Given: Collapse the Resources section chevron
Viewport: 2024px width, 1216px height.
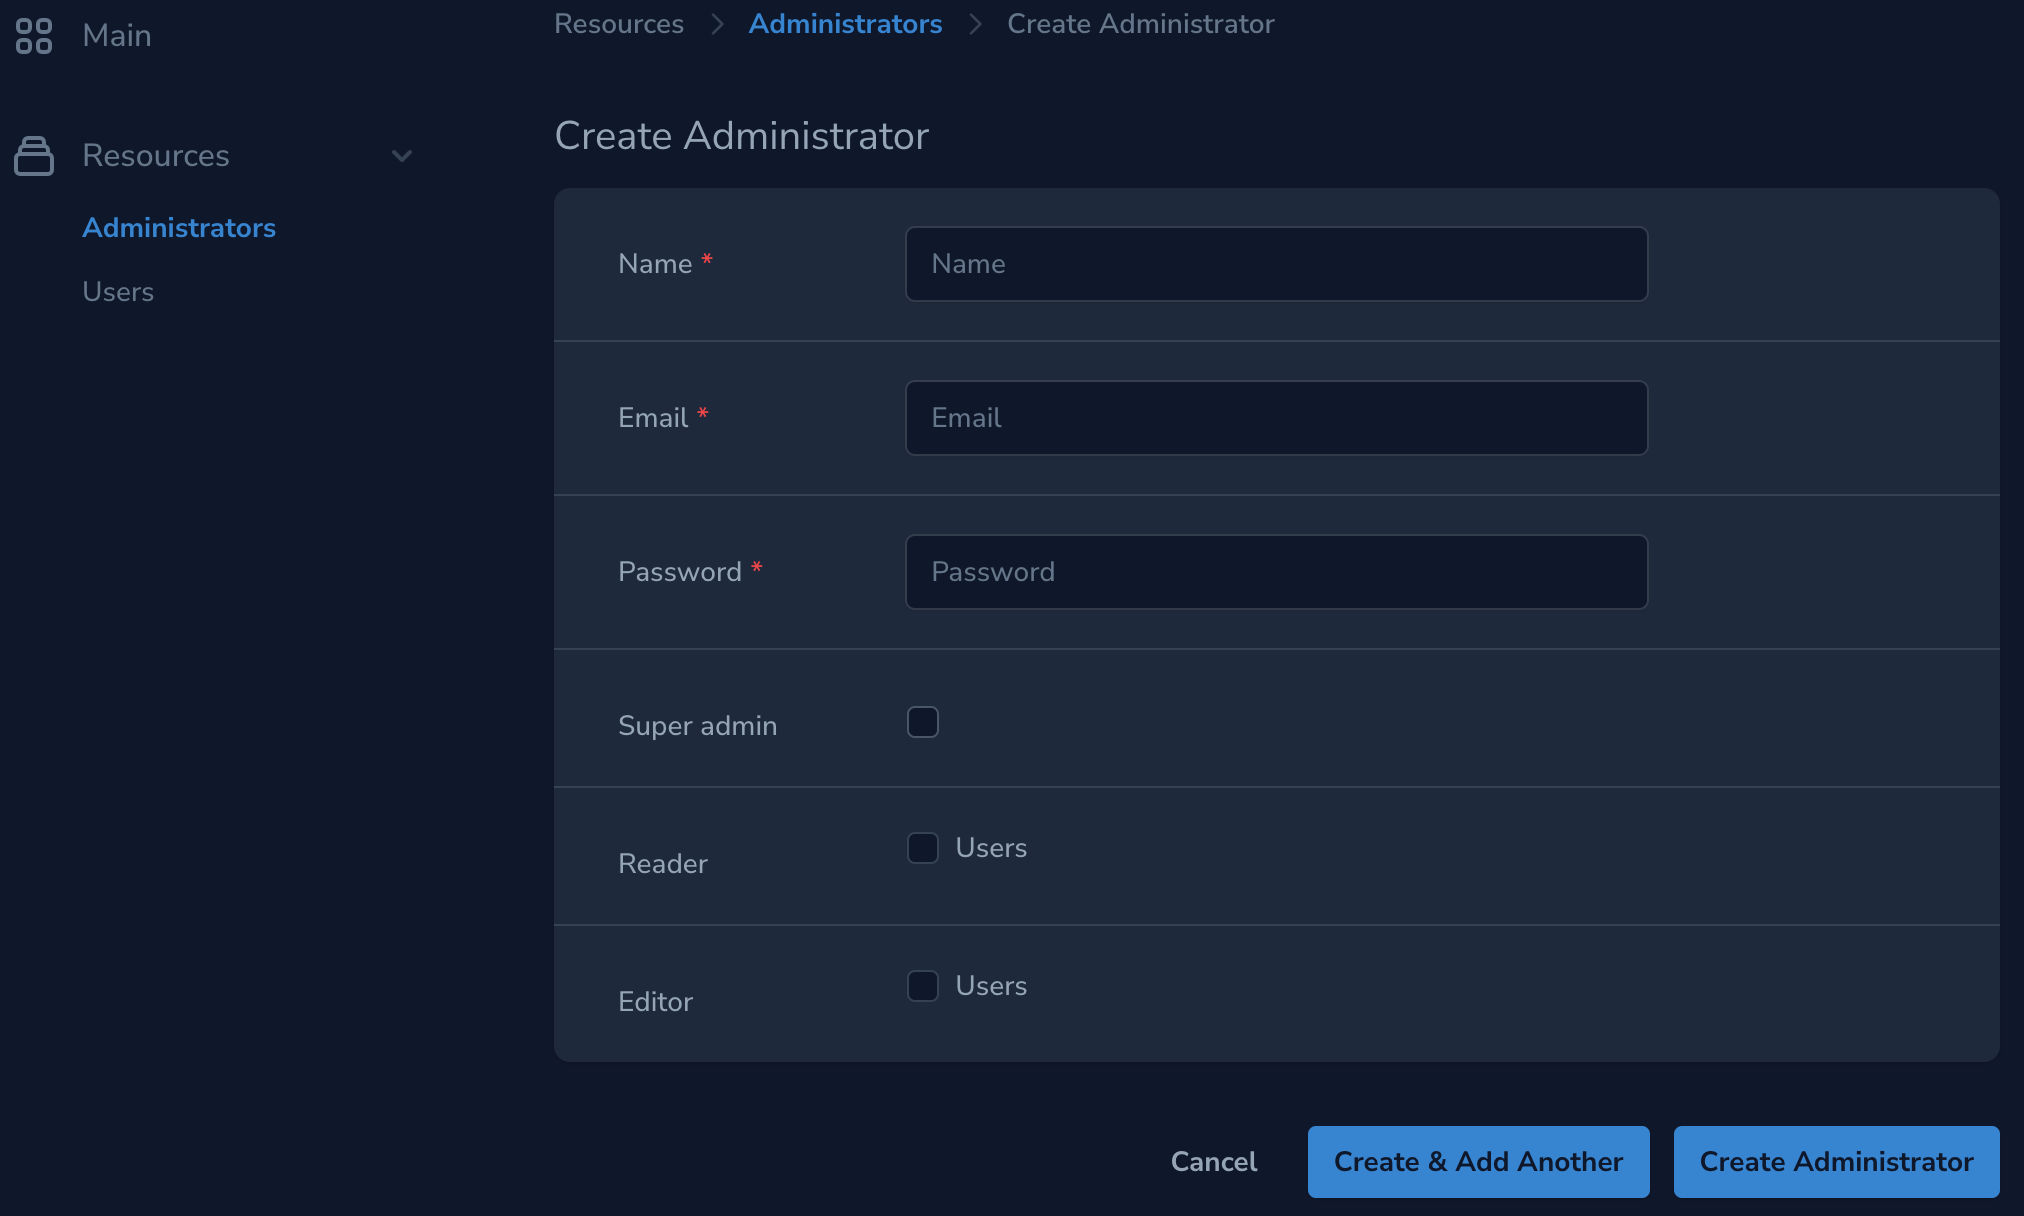Looking at the screenshot, I should pyautogui.click(x=402, y=156).
